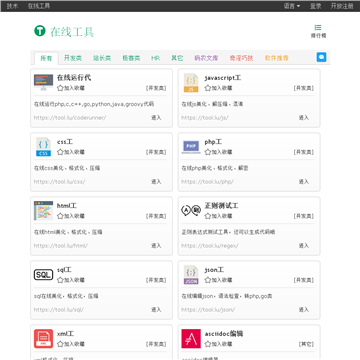The width and height of the screenshot is (360, 360).
Task: Star 在线运行代 with 加入收藏
Action: (x=71, y=88)
